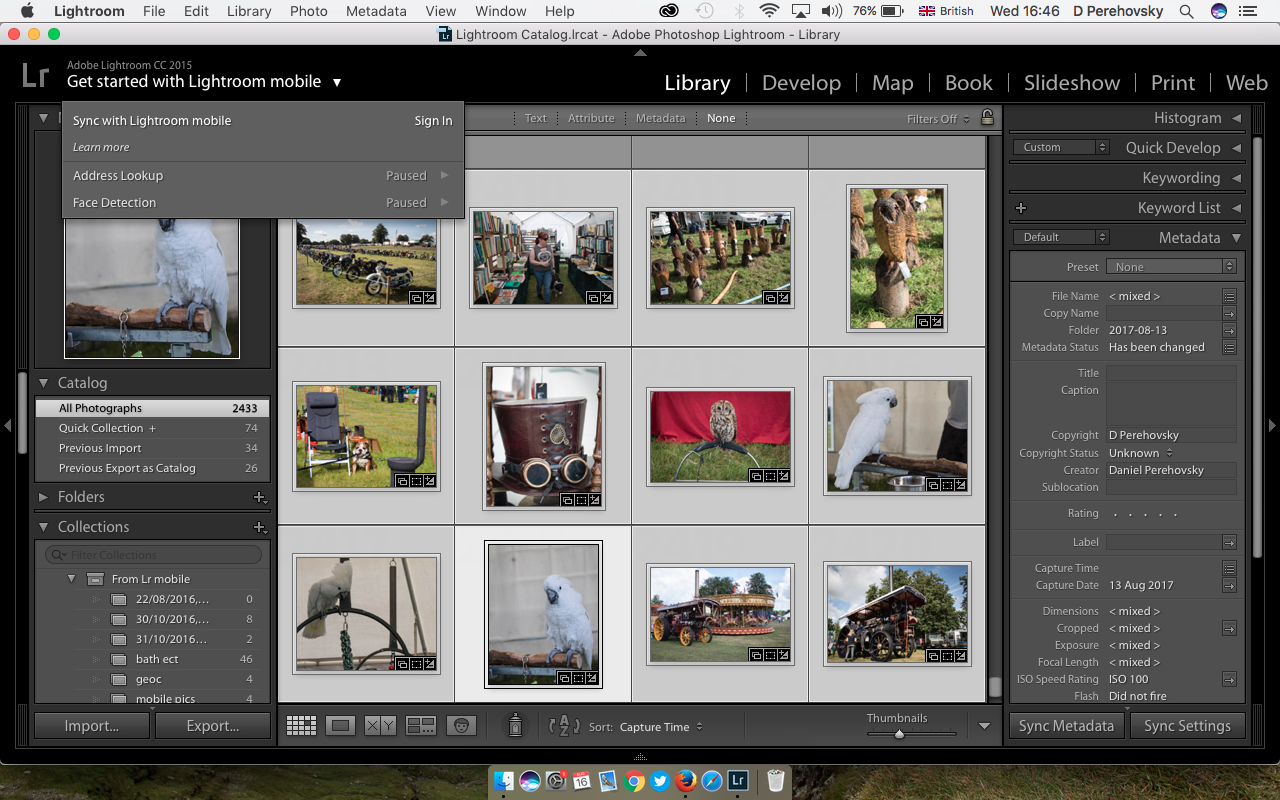Viewport: 1280px width, 800px height.
Task: Open Google Chrome from the Dock
Action: 634,780
